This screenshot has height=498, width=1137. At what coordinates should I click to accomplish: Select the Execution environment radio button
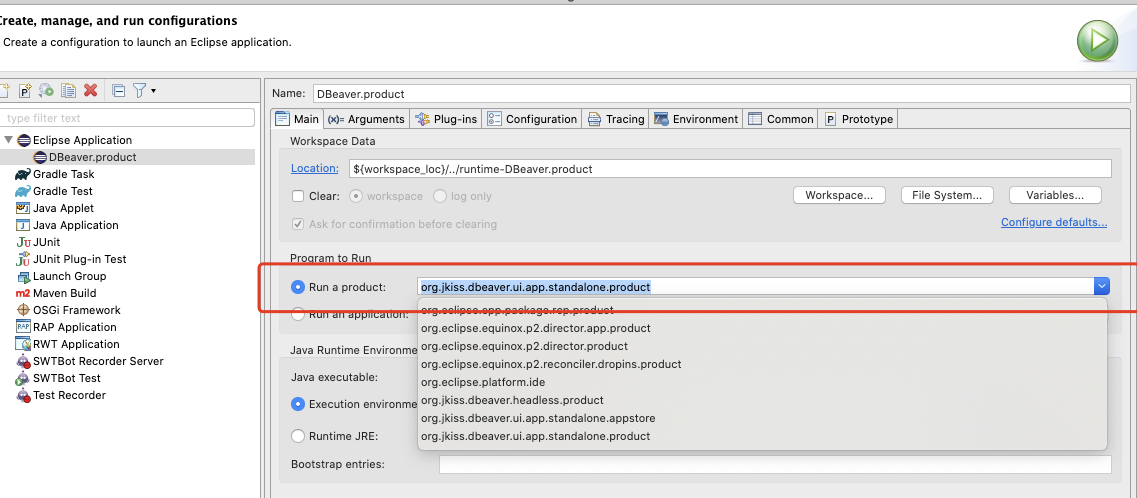[298, 404]
